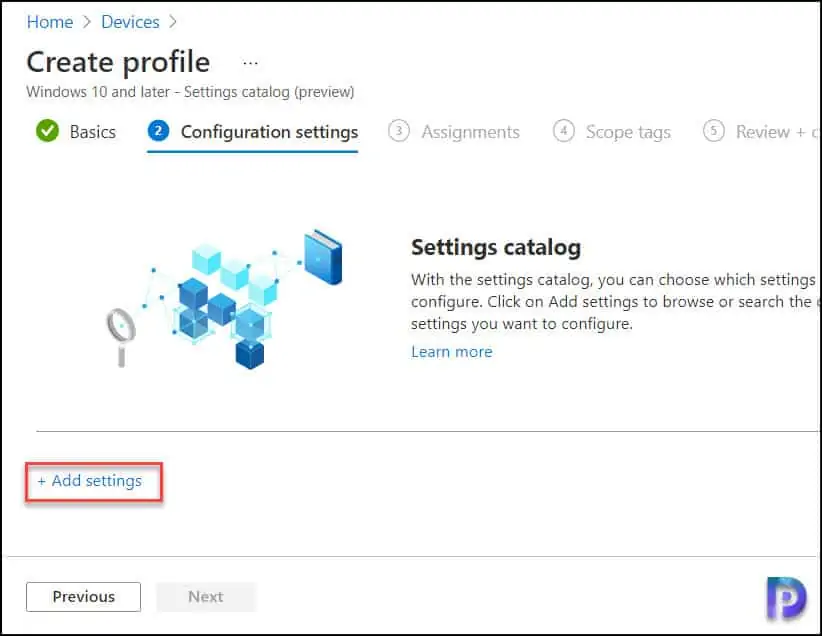
Task: Open the Home breadcrumb link
Action: 50,22
